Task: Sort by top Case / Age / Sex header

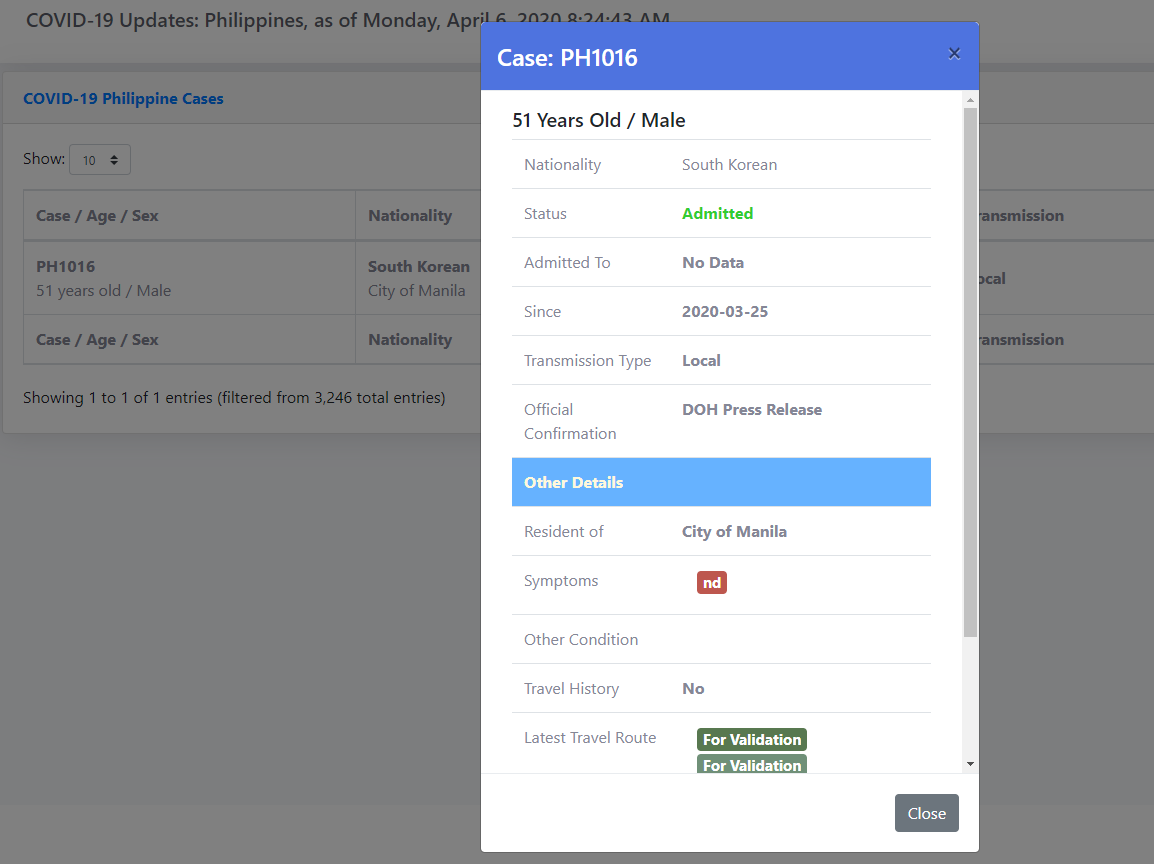Action: click(x=189, y=216)
